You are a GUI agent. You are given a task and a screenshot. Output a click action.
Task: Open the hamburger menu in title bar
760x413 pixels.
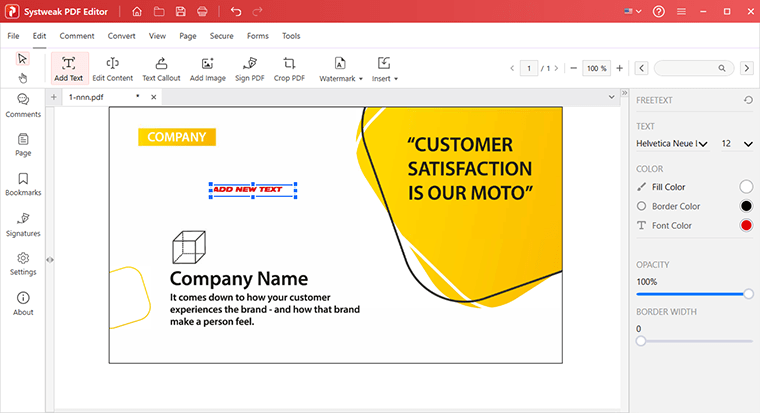point(681,11)
